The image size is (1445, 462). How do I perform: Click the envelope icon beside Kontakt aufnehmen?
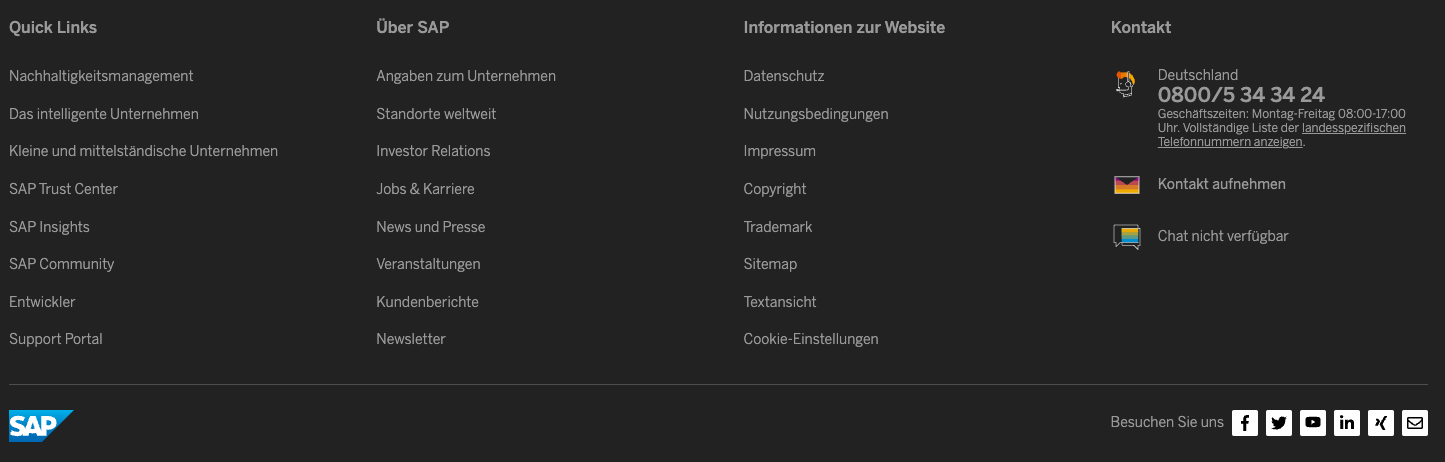1127,185
